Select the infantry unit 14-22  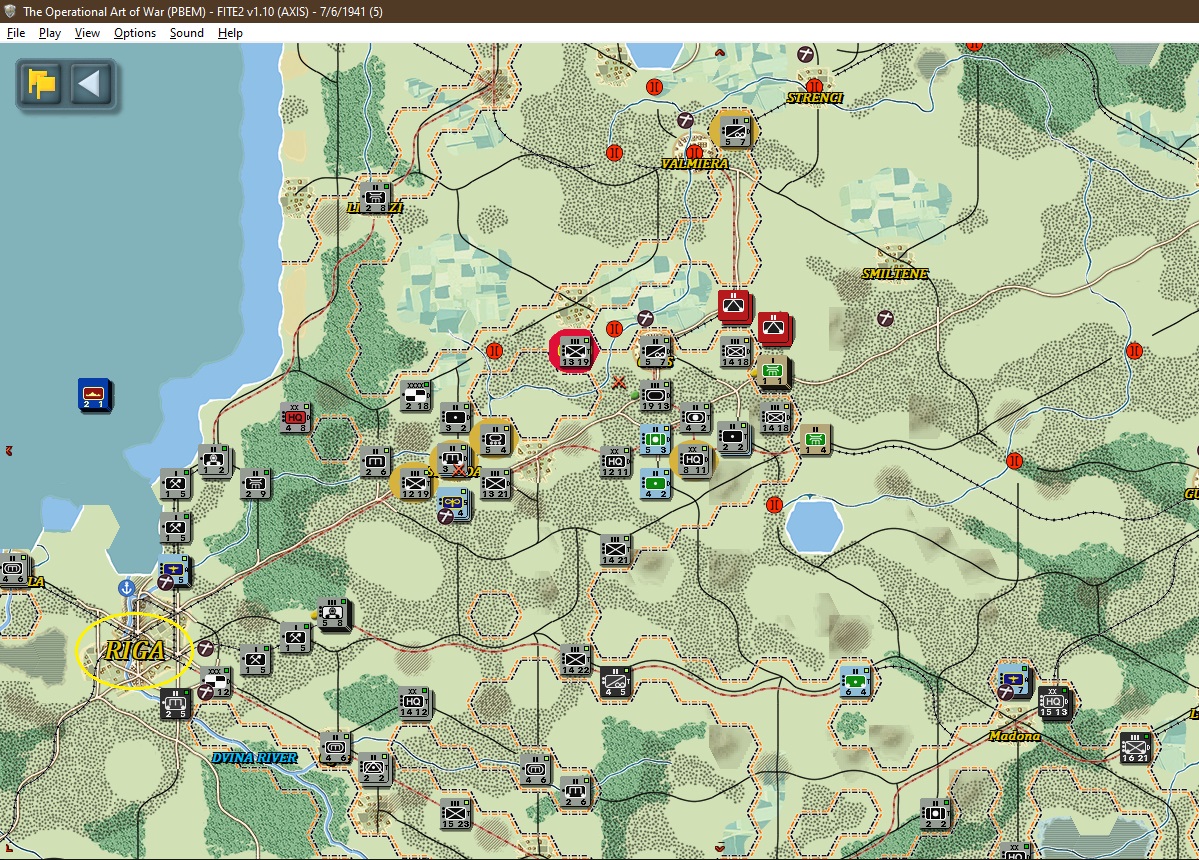coord(574,660)
